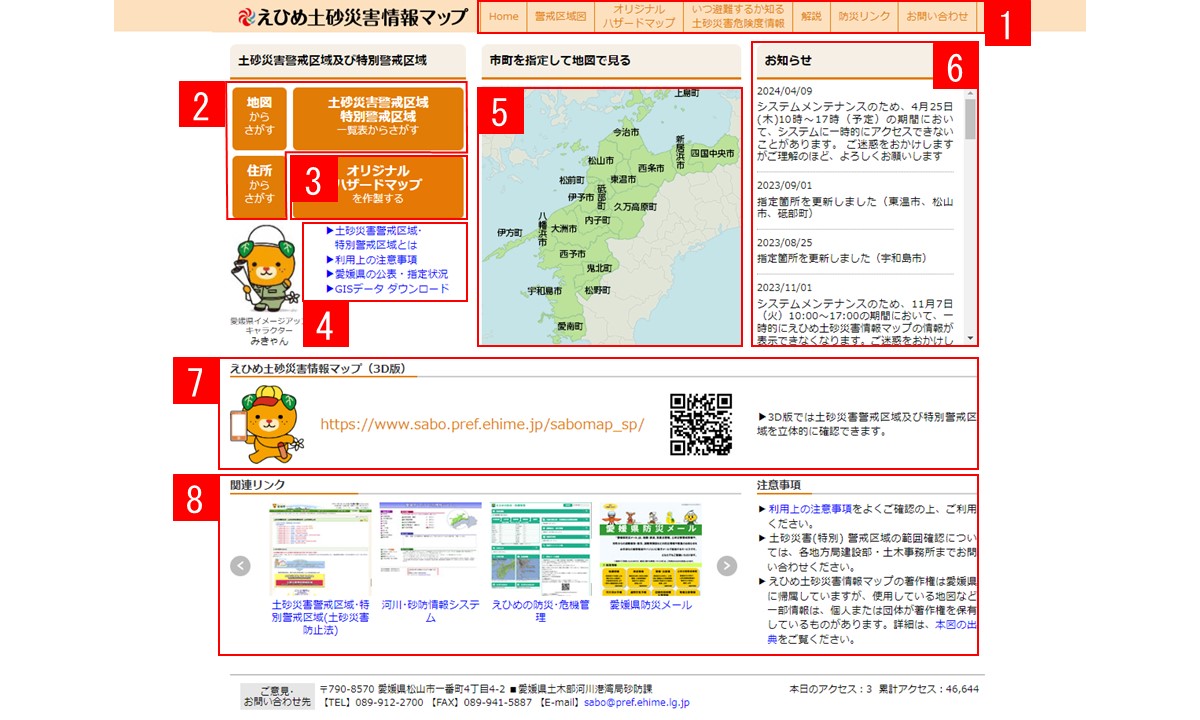The image size is (1200, 720).
Task: Select 久万高原町 on the map
Action: pos(635,207)
